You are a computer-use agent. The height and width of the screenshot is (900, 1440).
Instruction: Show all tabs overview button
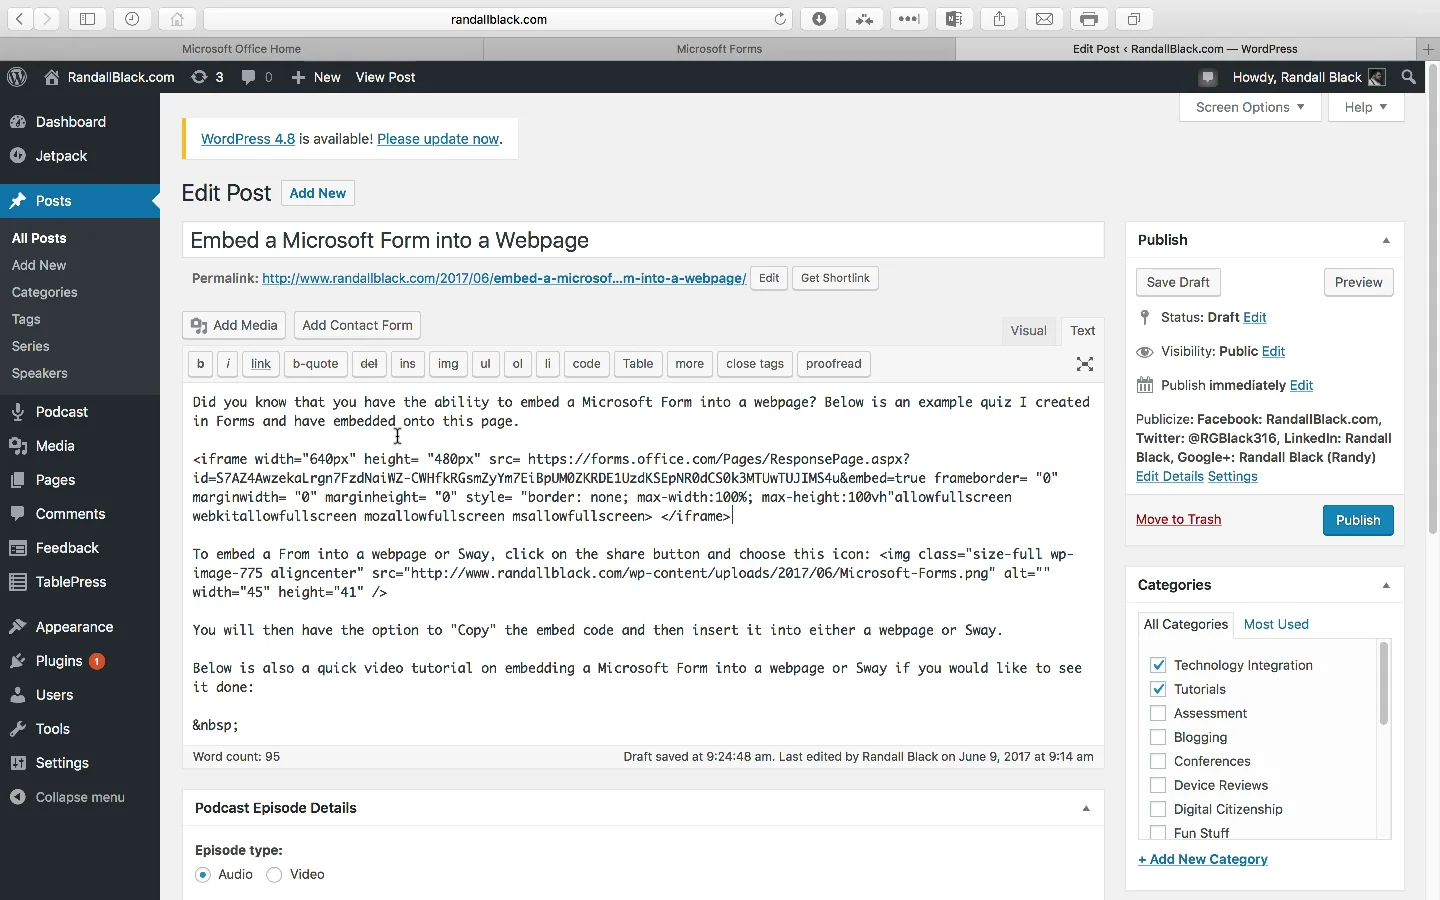[1134, 19]
